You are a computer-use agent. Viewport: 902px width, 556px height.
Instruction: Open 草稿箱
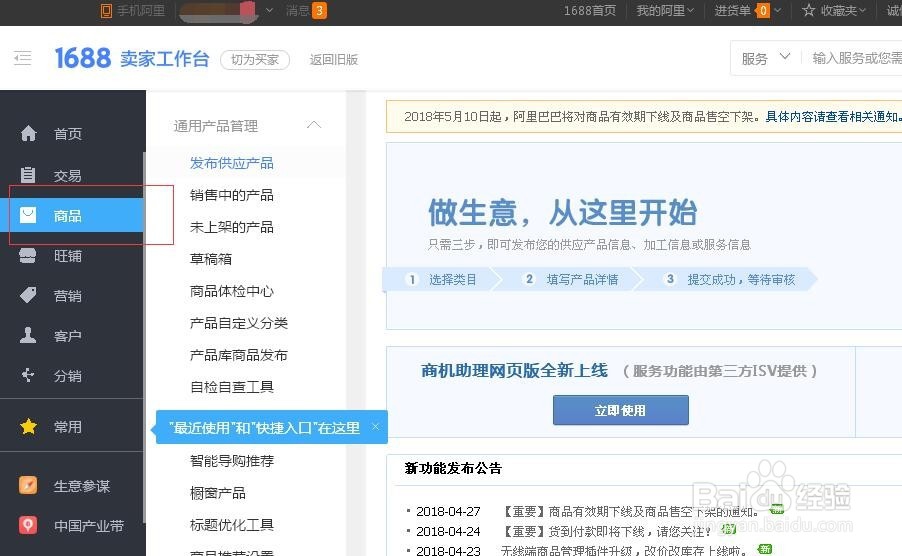click(211, 259)
